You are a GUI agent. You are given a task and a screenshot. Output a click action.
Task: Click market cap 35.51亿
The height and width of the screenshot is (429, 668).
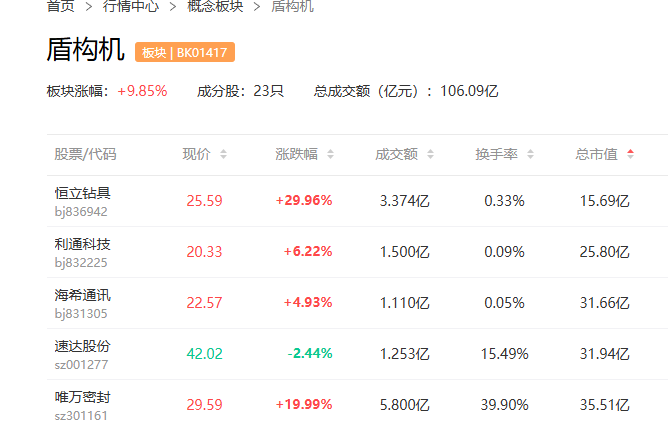tap(605, 405)
